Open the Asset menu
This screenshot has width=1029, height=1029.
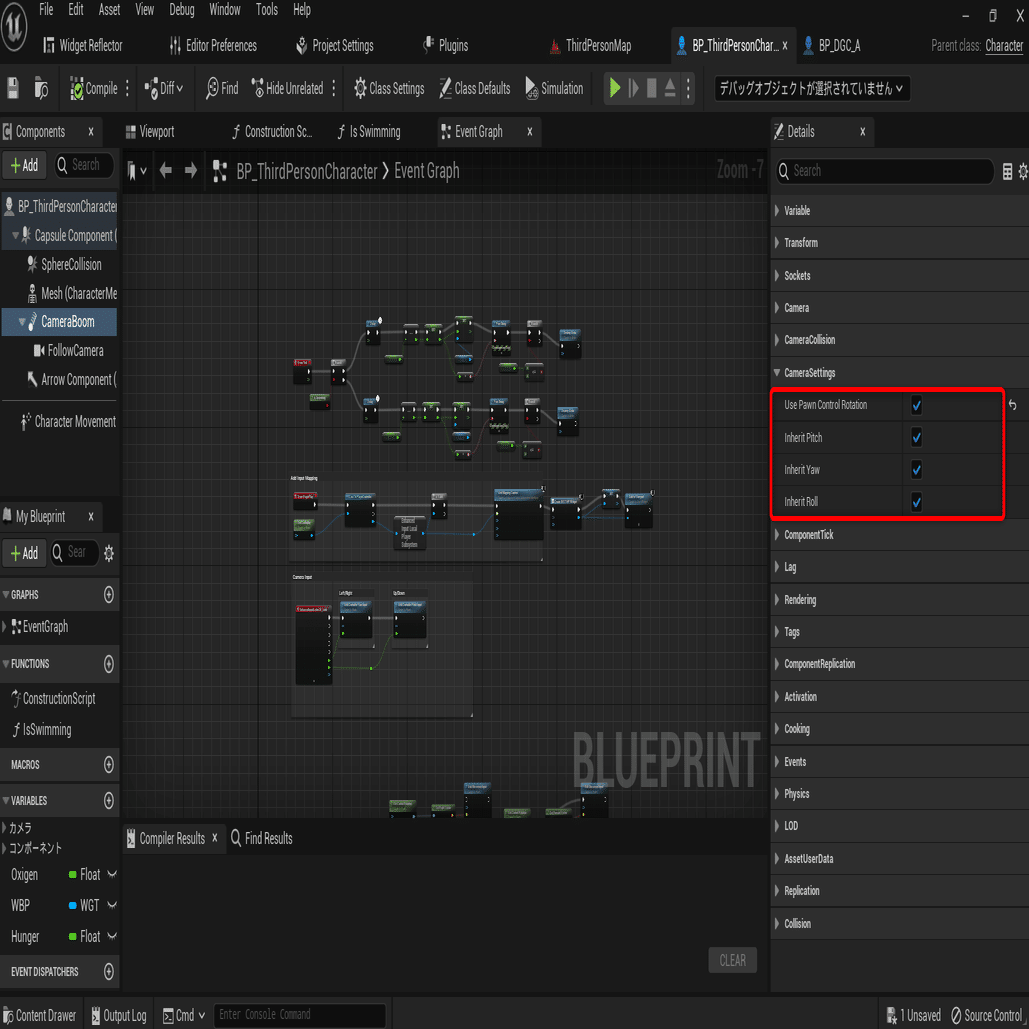tap(109, 10)
